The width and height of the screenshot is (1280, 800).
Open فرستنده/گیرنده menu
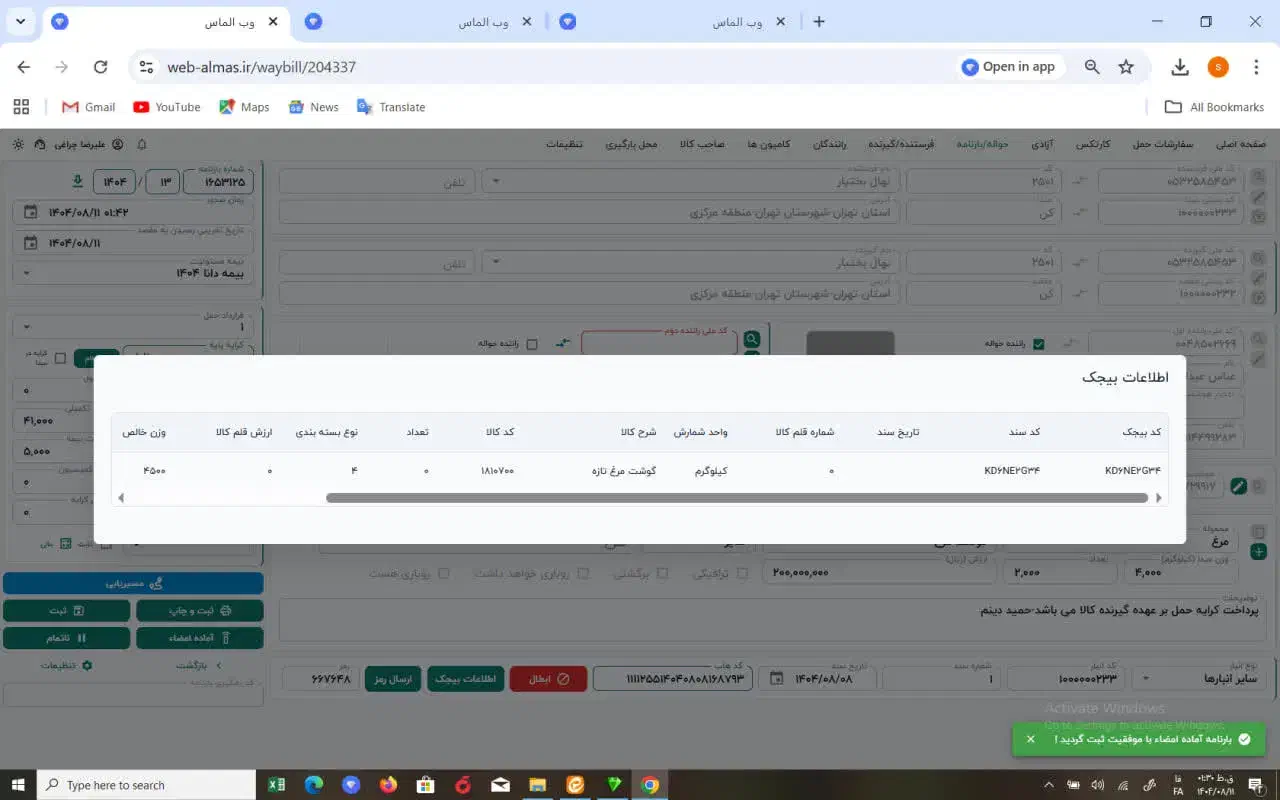[901, 144]
